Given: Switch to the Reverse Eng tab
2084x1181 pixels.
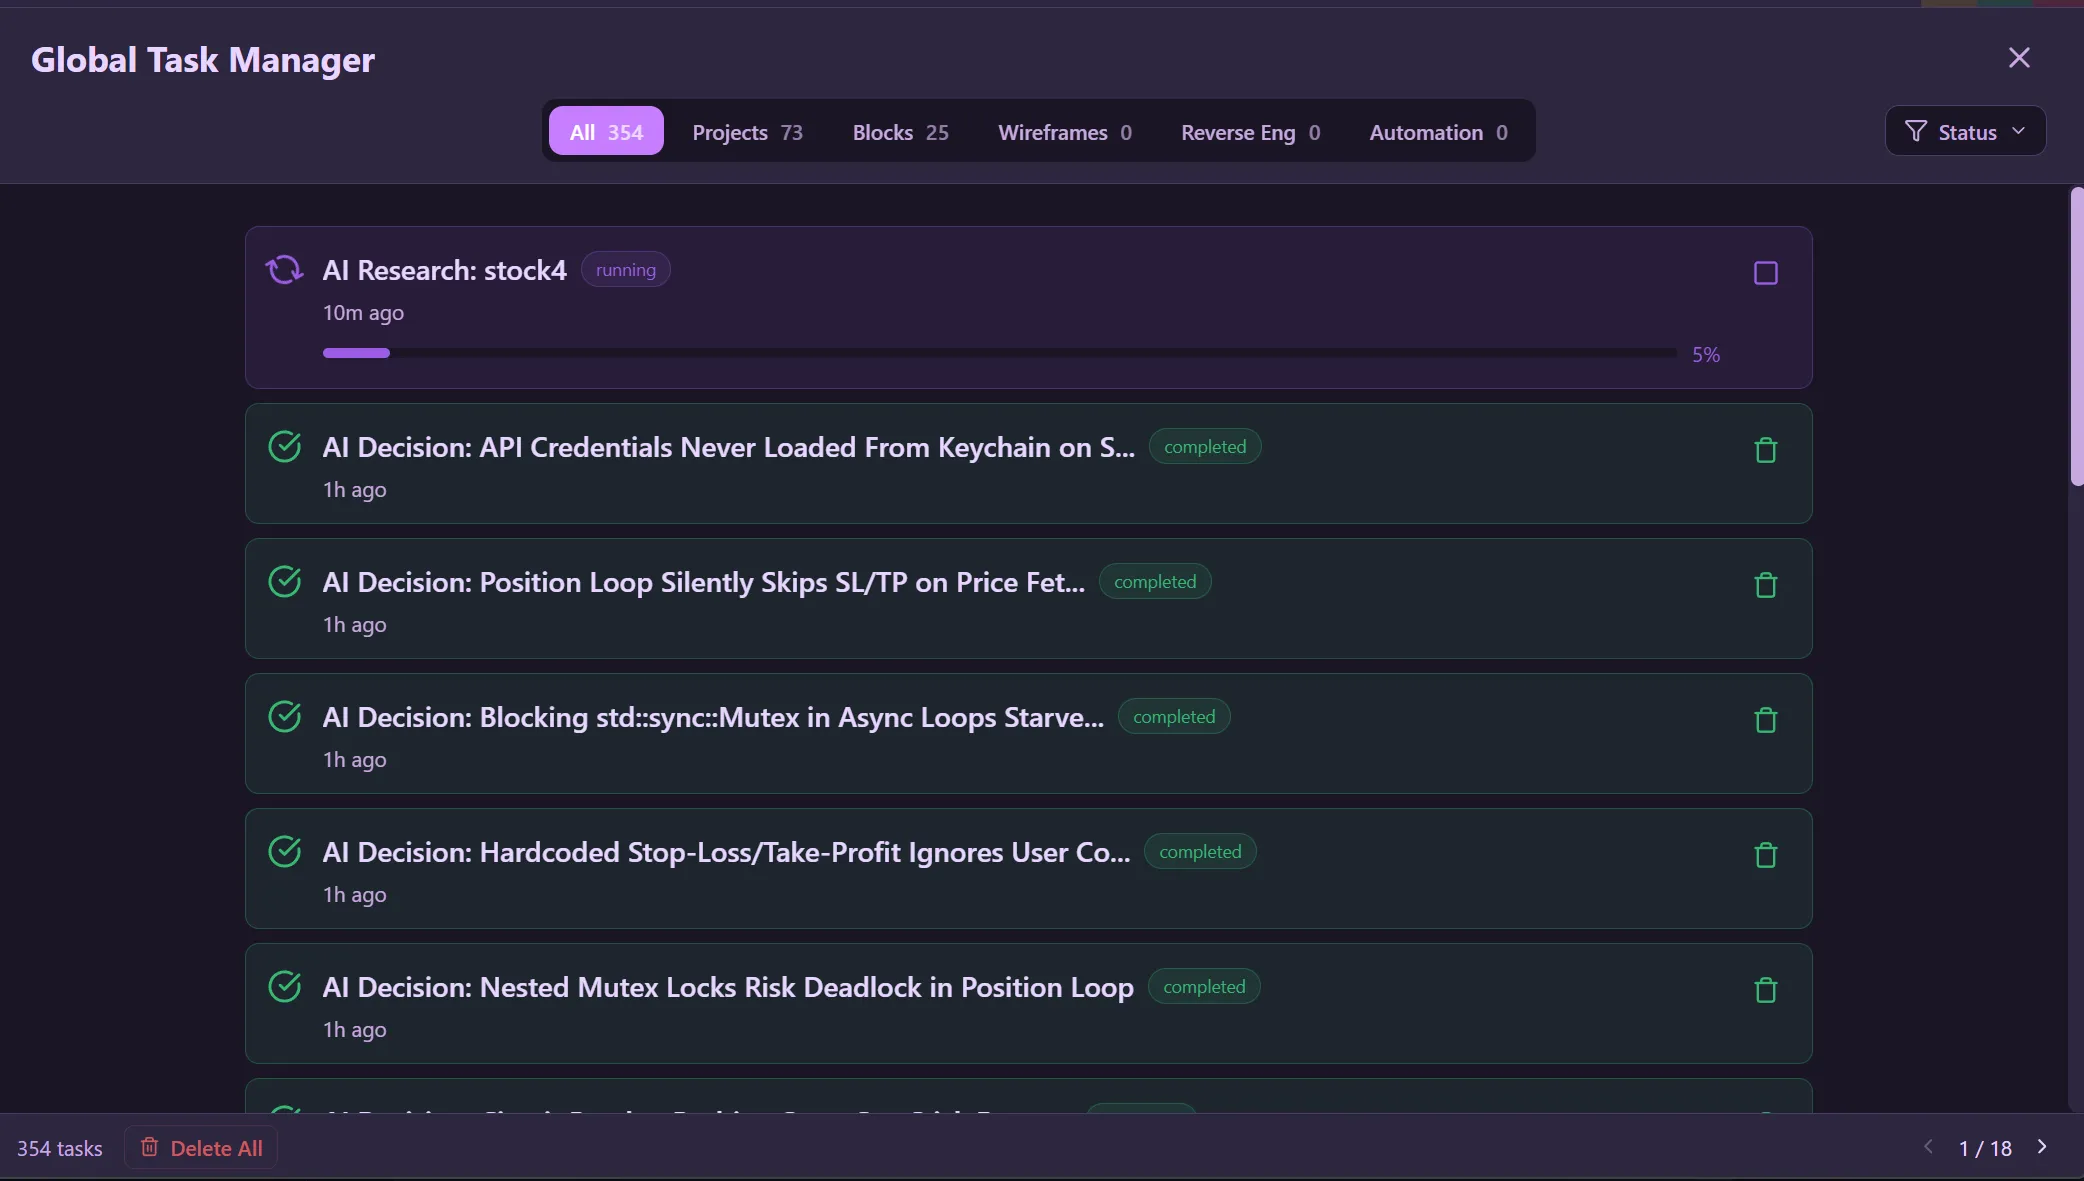Looking at the screenshot, I should pos(1250,131).
